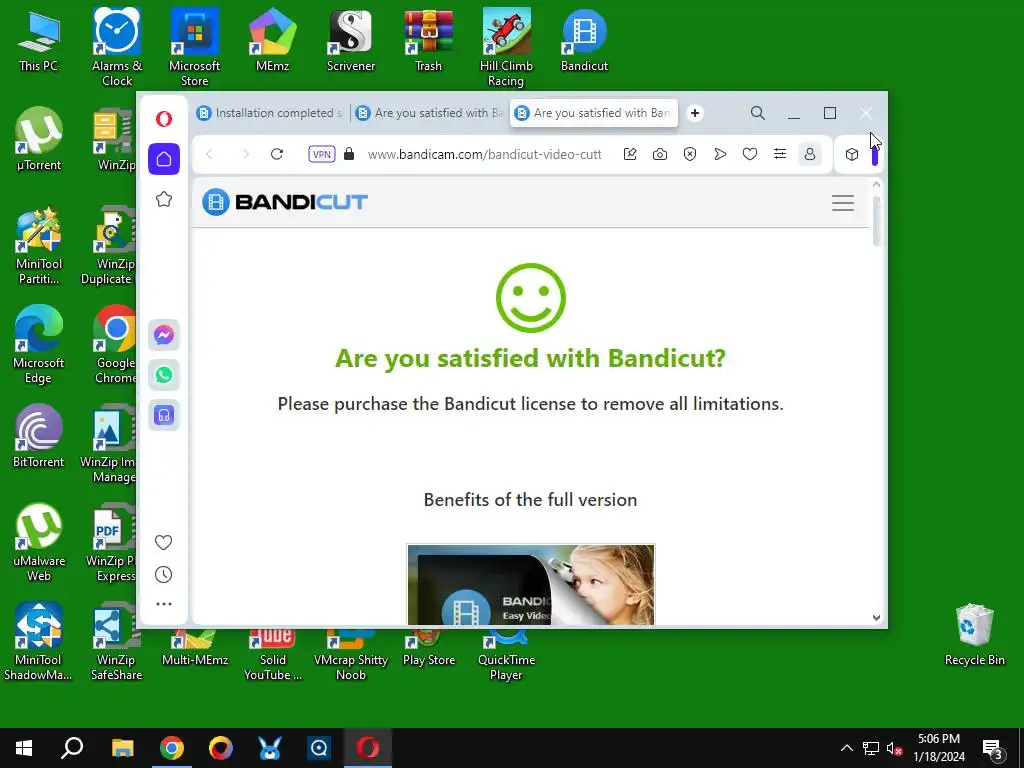Click the Bandicut video thumbnail
The width and height of the screenshot is (1024, 768).
[531, 584]
